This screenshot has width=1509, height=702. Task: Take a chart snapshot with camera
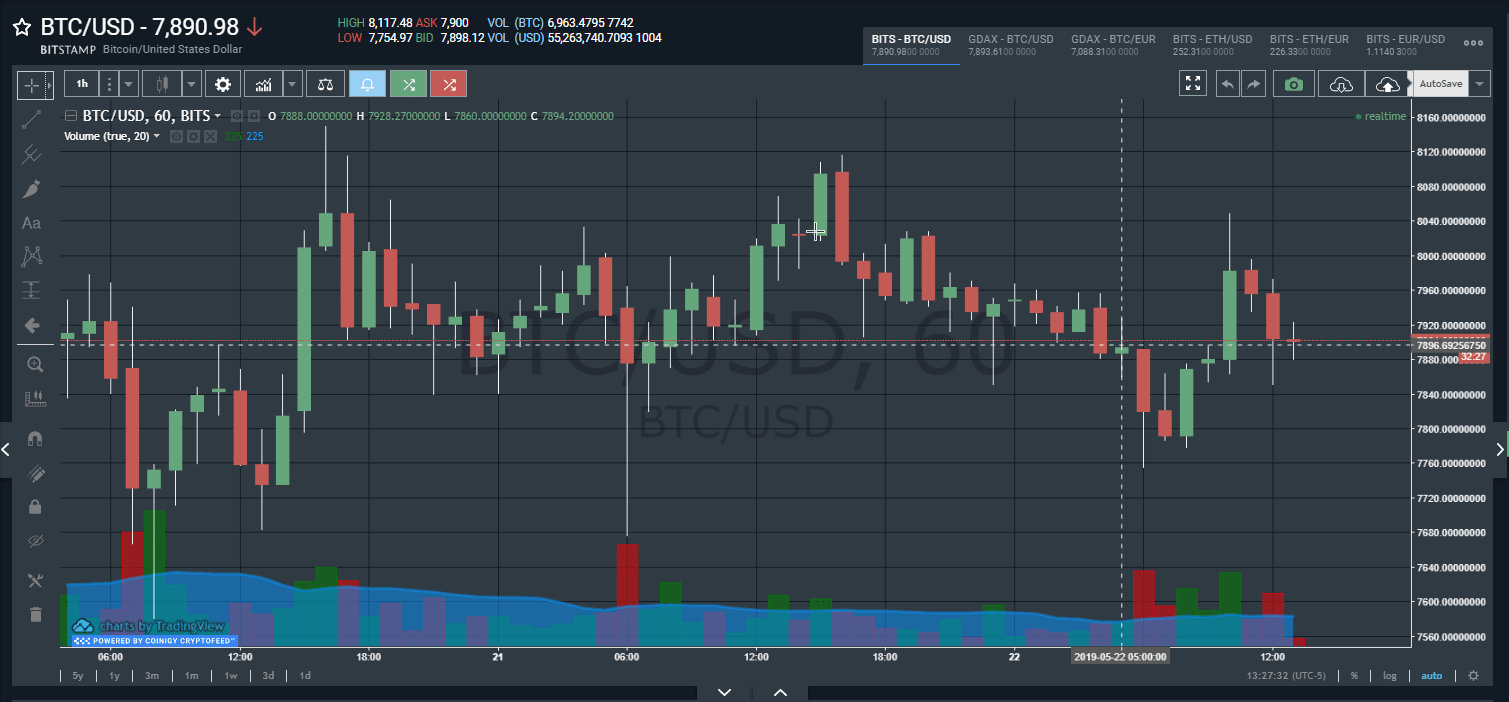1294,84
